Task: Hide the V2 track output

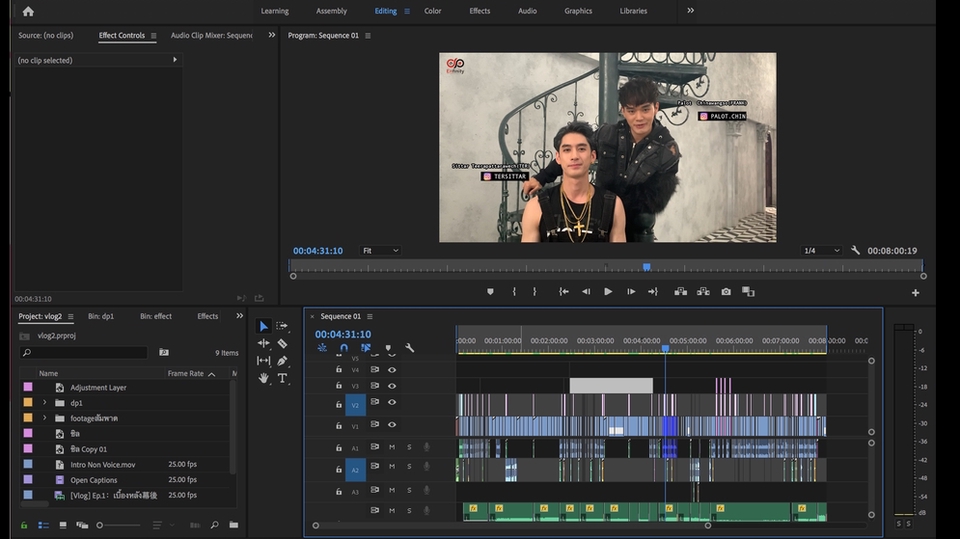Action: point(392,402)
